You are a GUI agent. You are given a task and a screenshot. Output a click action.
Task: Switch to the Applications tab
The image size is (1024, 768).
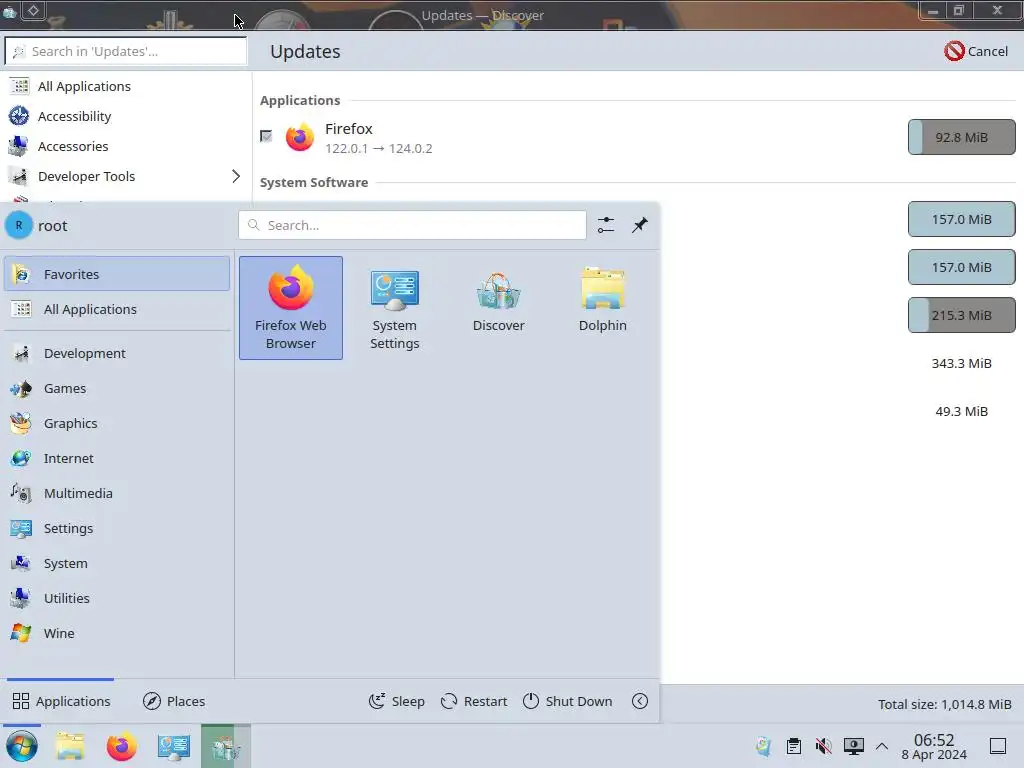coord(61,701)
